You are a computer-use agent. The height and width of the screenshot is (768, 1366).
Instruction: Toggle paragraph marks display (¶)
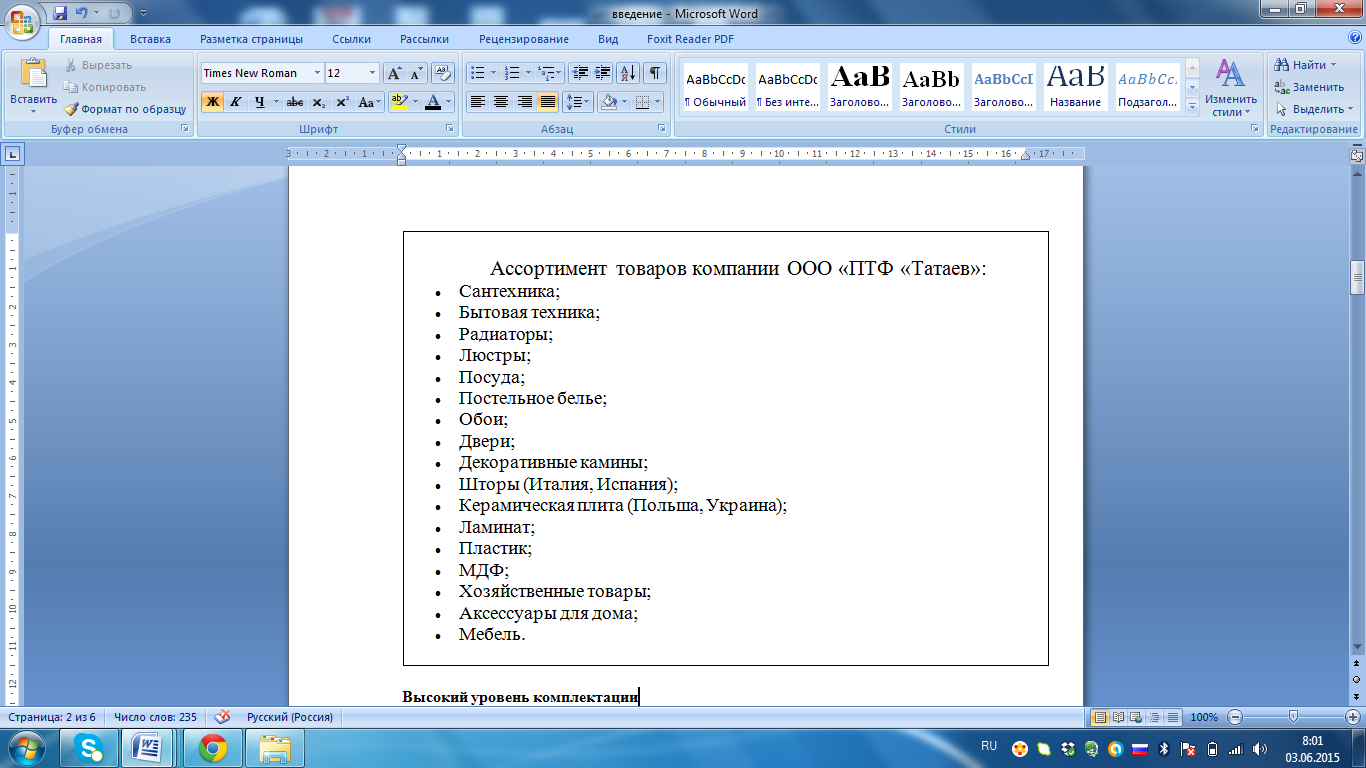click(654, 73)
